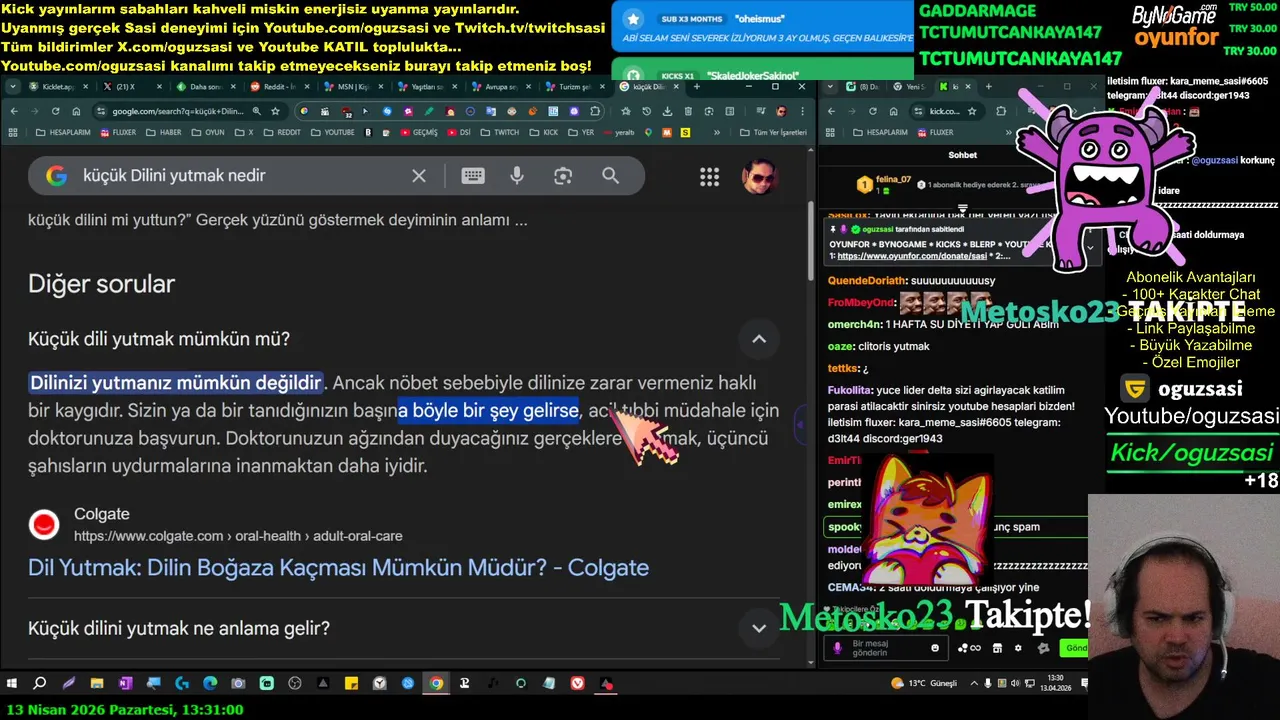
Task: Switch to the Turizm tab
Action: (x=577, y=87)
